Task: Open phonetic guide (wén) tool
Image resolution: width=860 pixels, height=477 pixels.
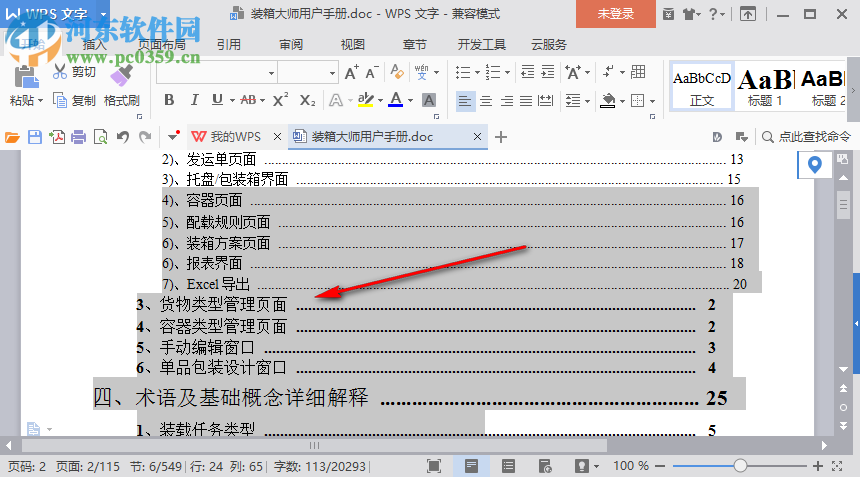Action: [x=421, y=72]
